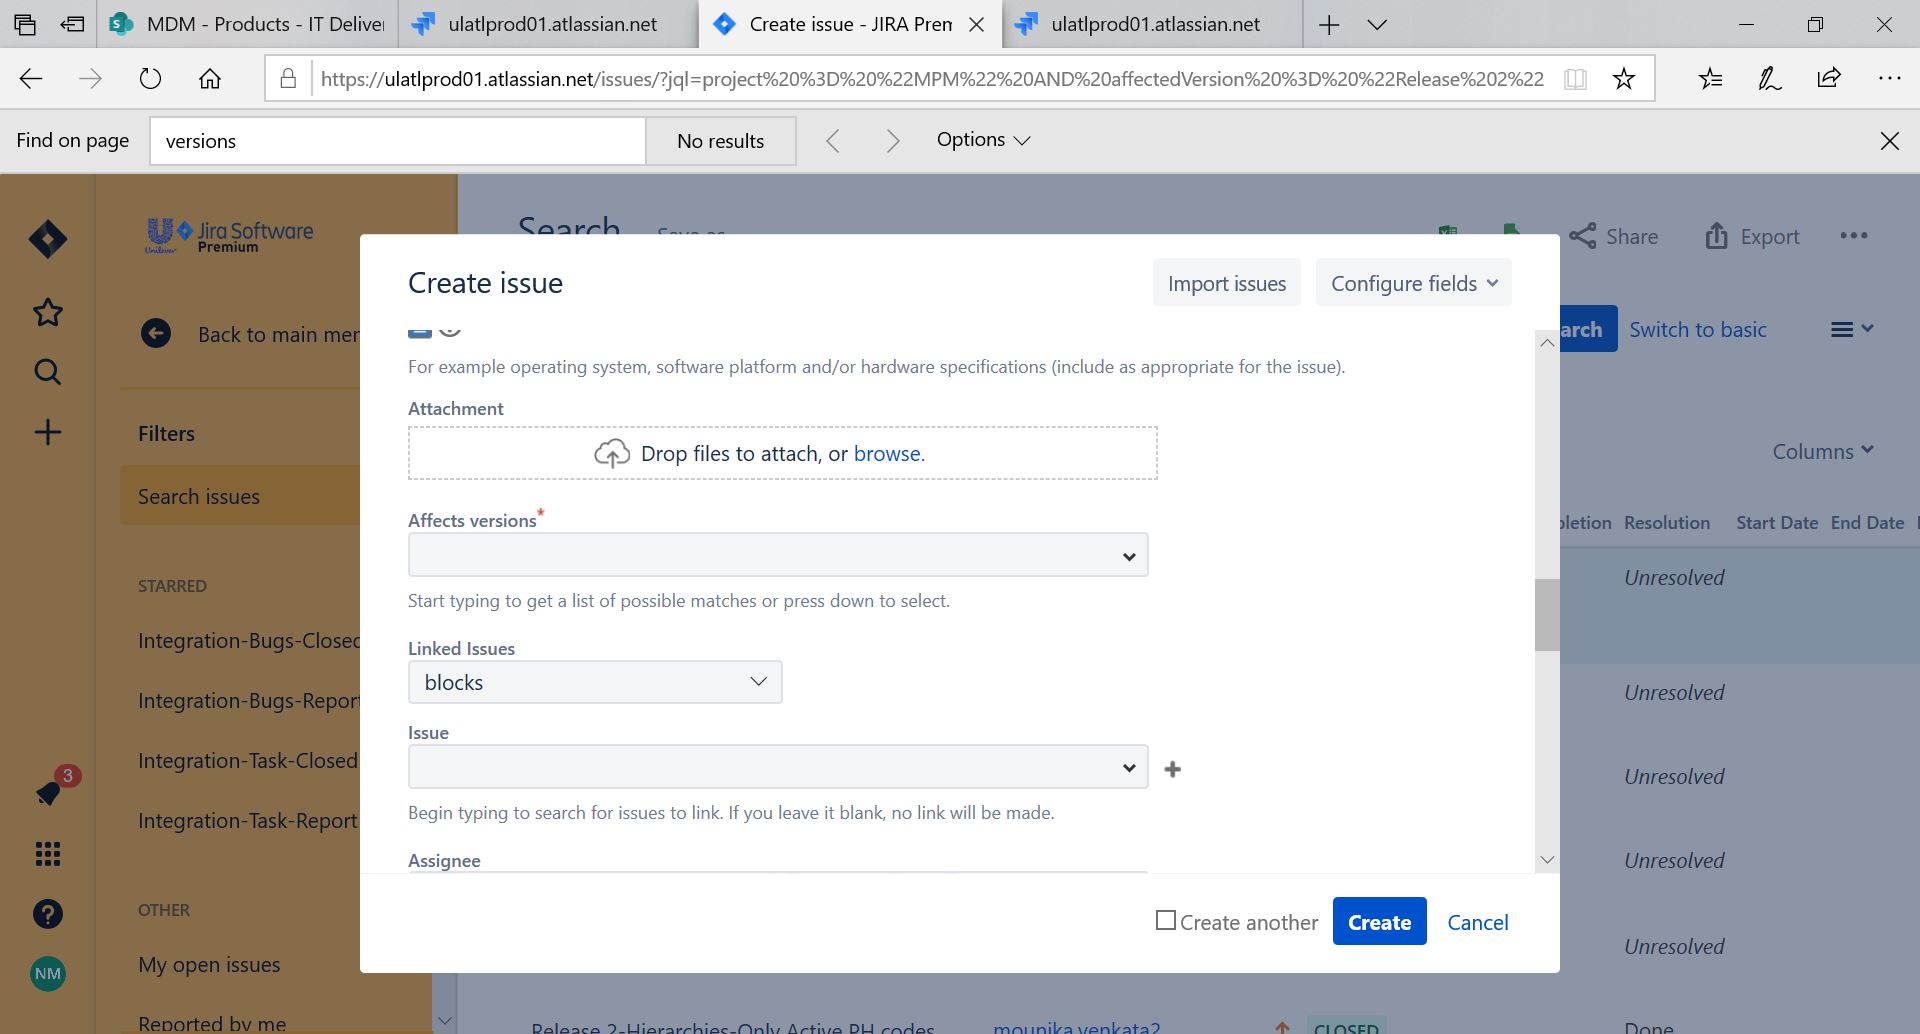The height and width of the screenshot is (1034, 1920).
Task: Click plus icon beside Issue field
Action: point(1173,769)
